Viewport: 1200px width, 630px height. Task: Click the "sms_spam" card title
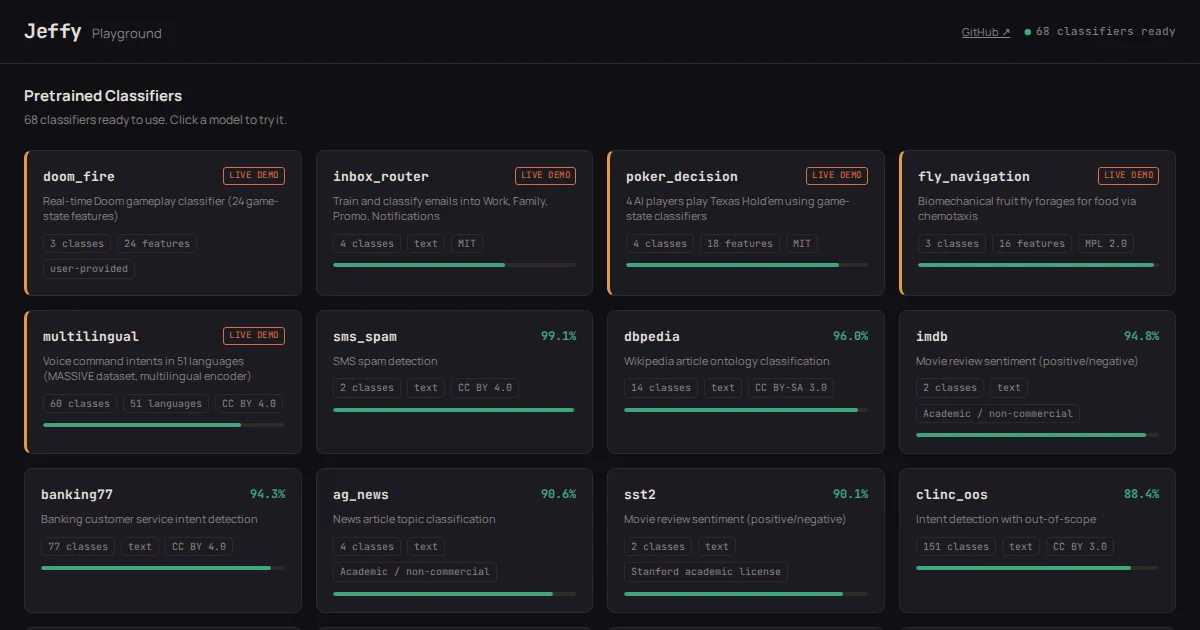point(365,337)
